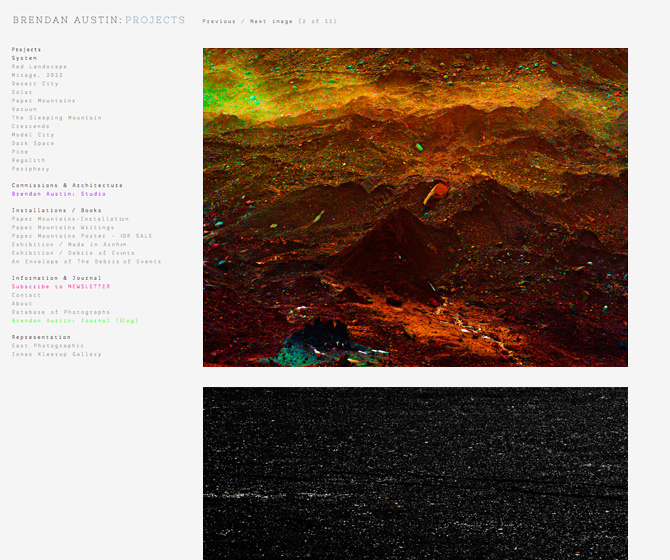670x560 pixels.
Task: Visit the Brendan Austin Journal blog
Action: point(75,321)
